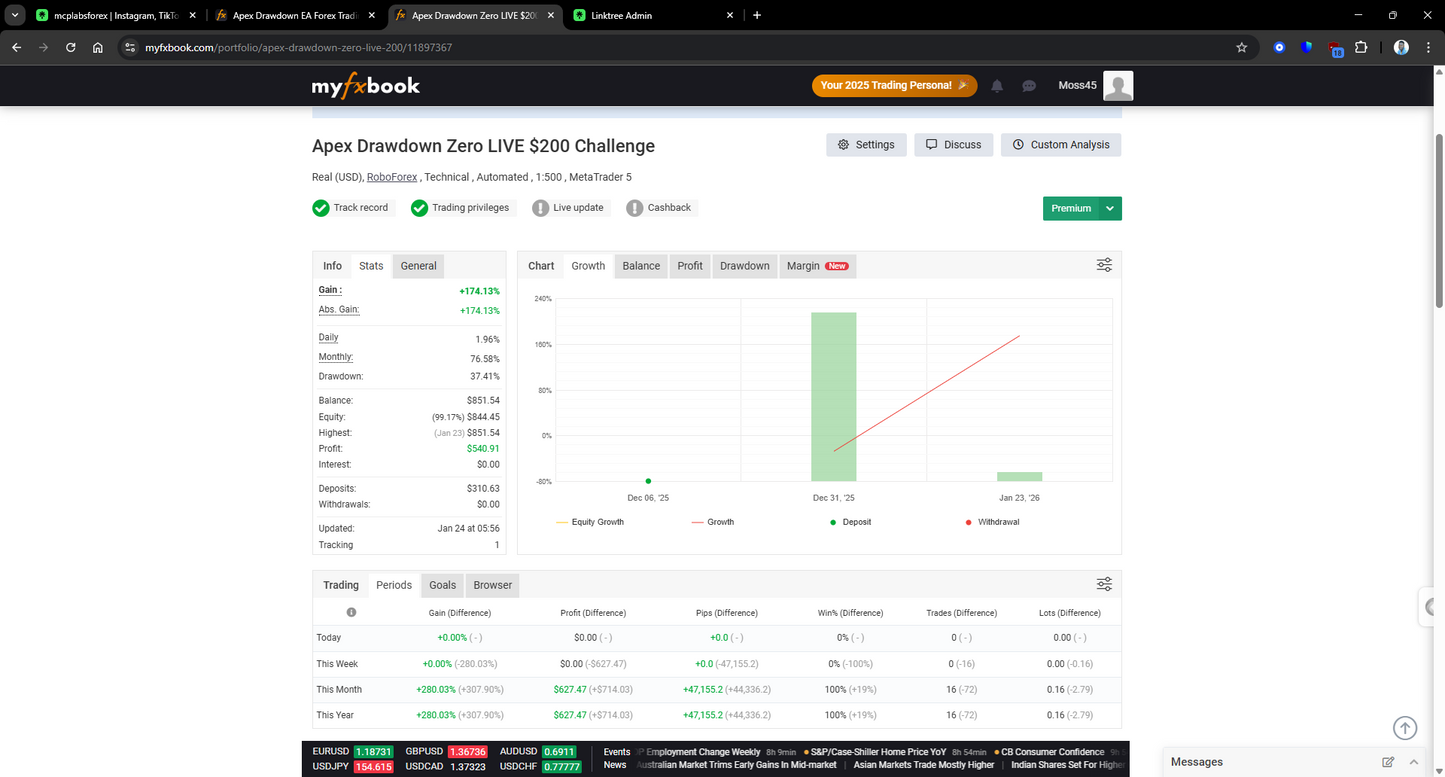Open the RoboForex broker link

391,176
